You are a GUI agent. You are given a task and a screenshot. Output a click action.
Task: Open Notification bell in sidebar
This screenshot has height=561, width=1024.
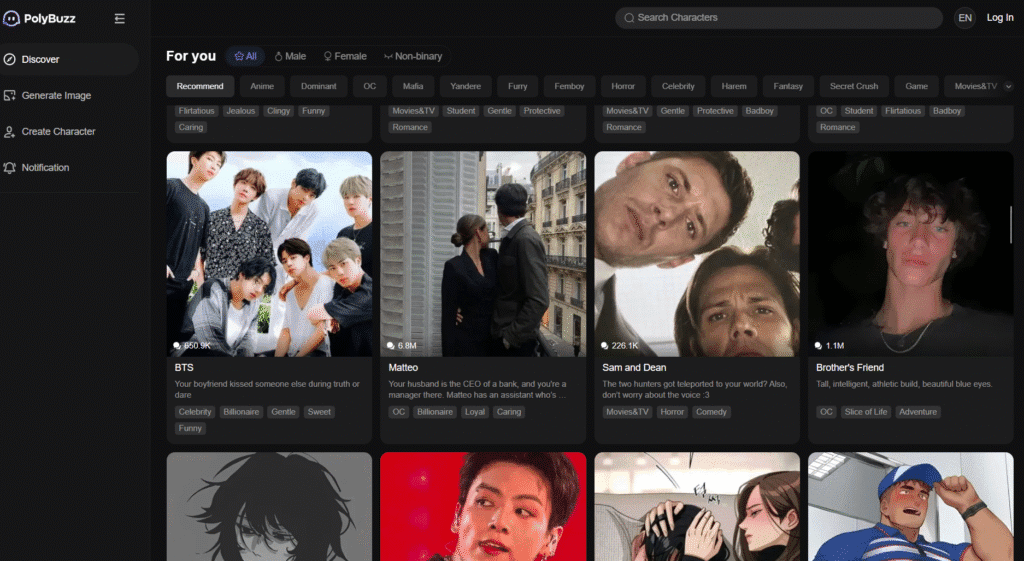click(x=10, y=167)
